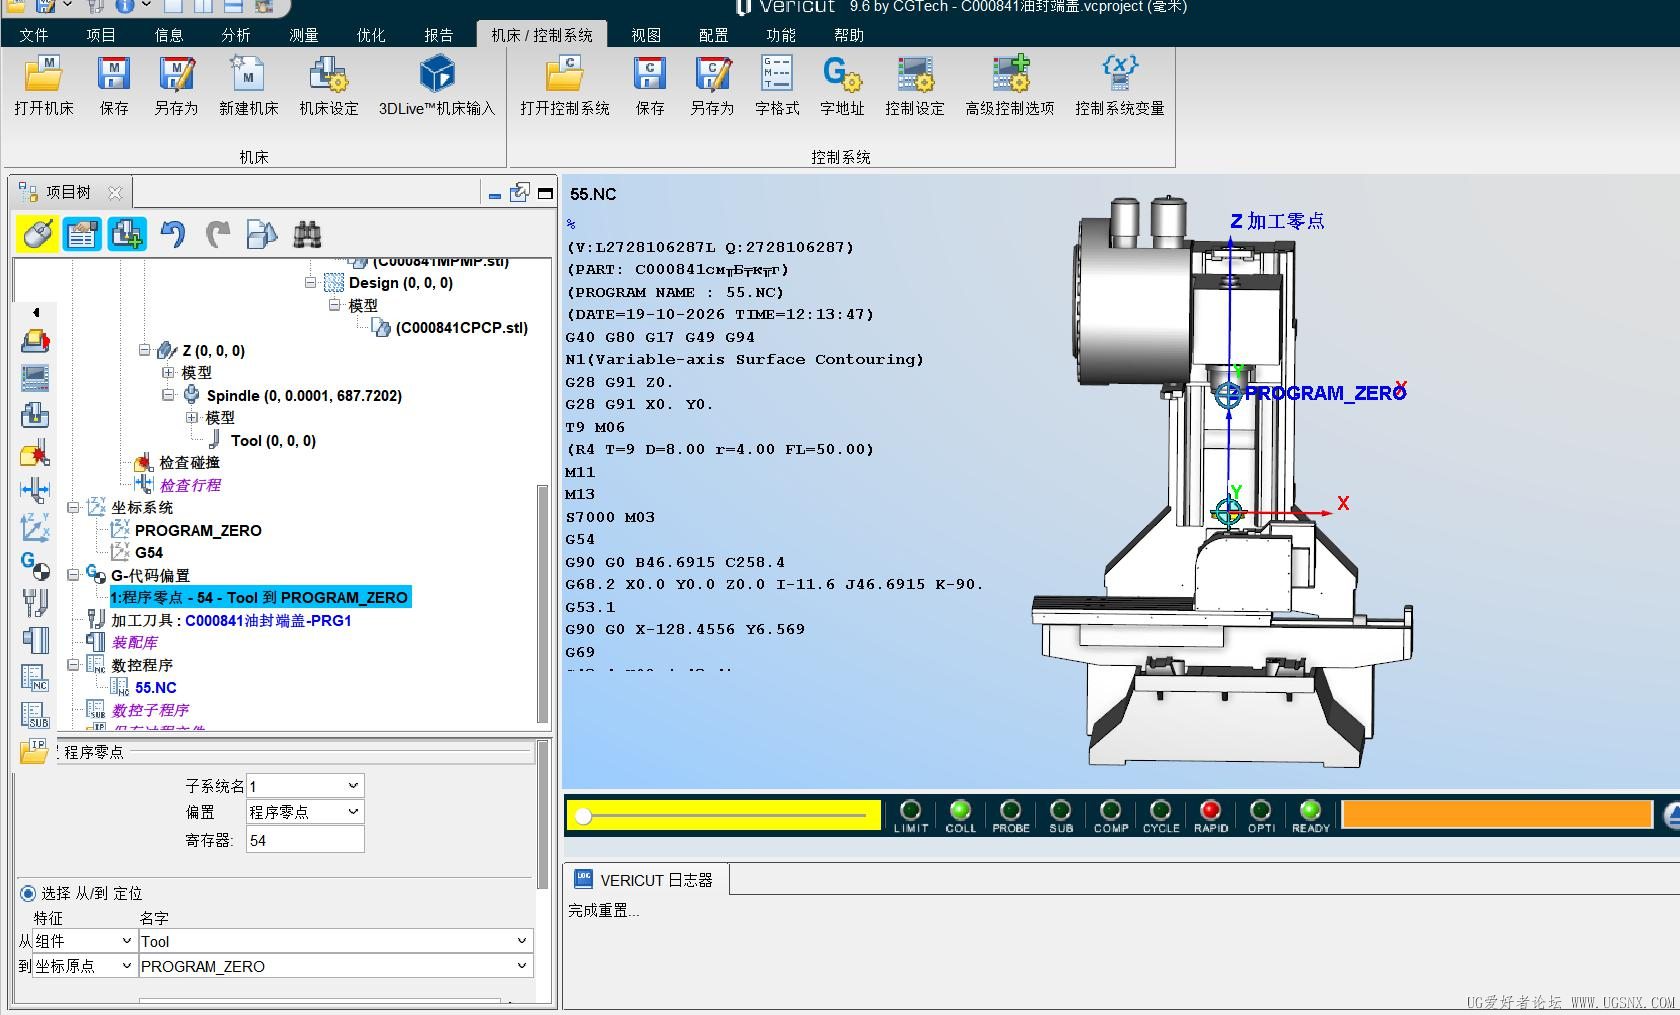Select the 55.NC program tree item
1680x1015 pixels.
(x=155, y=688)
